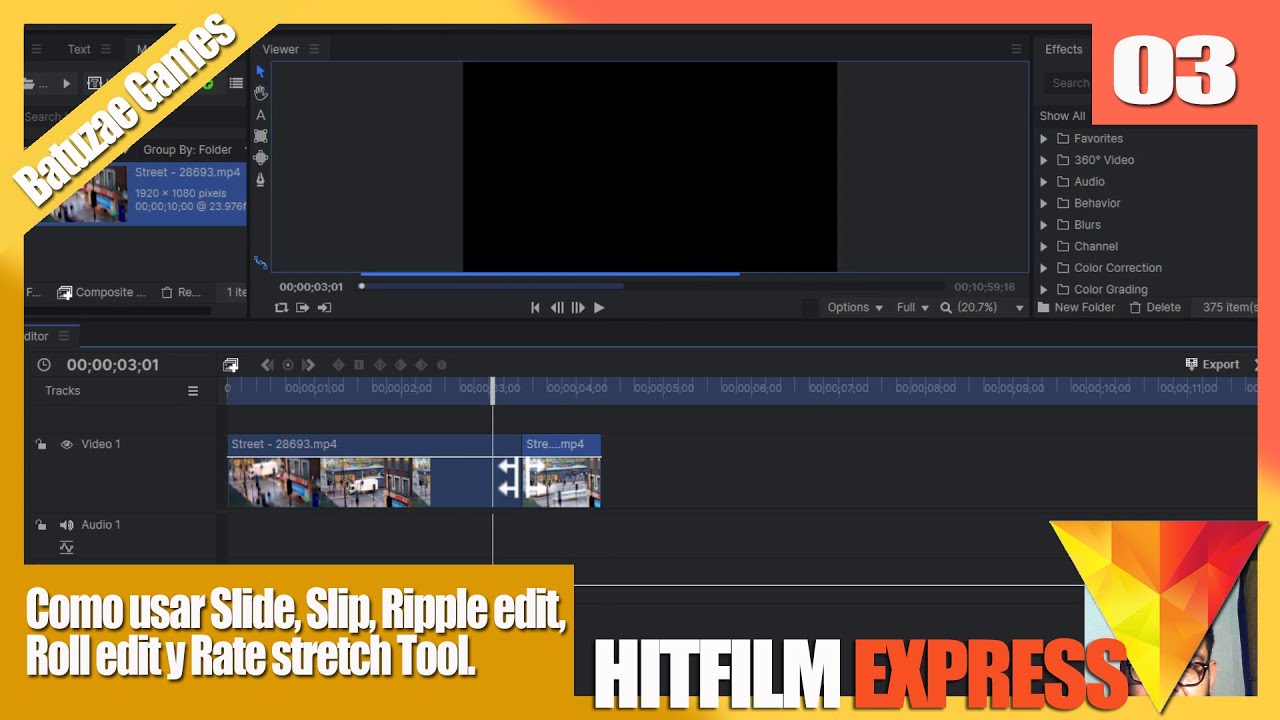Expand the Audio effects folder
Viewport: 1280px width, 720px height.
pyautogui.click(x=1044, y=182)
